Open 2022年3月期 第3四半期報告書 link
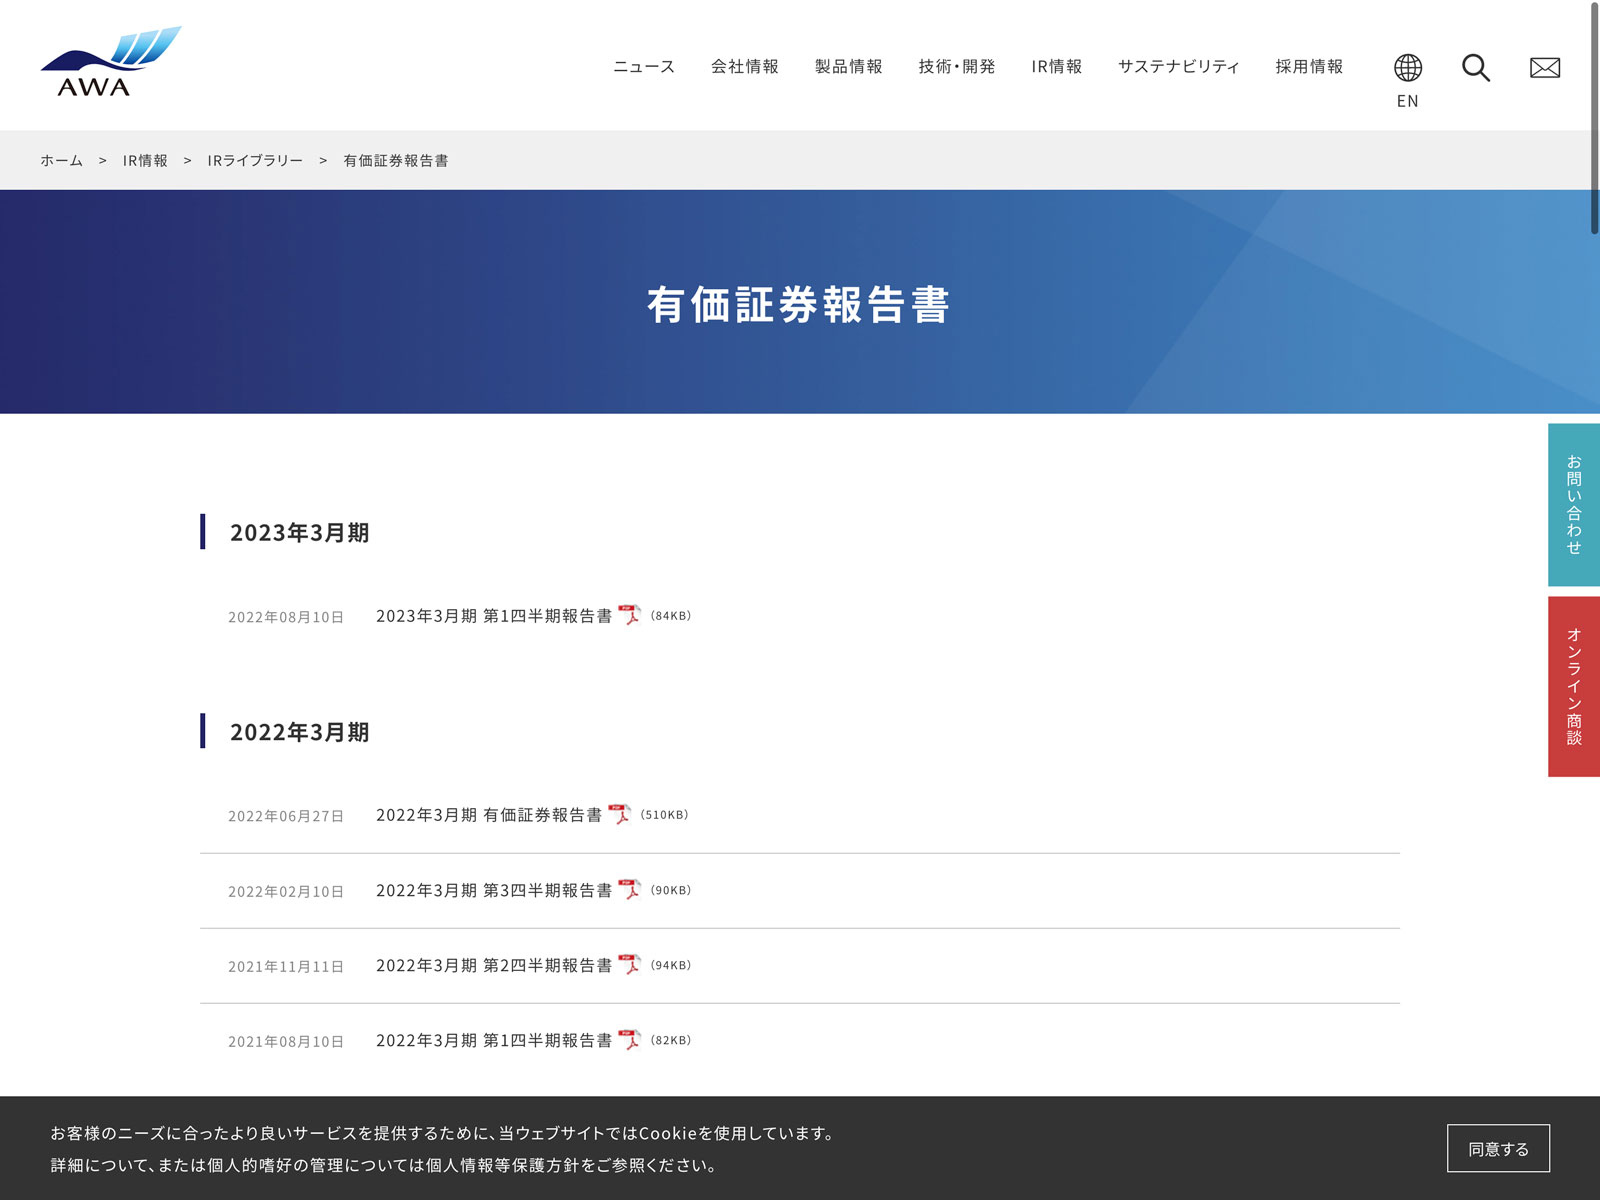The image size is (1600, 1200). click(x=494, y=890)
